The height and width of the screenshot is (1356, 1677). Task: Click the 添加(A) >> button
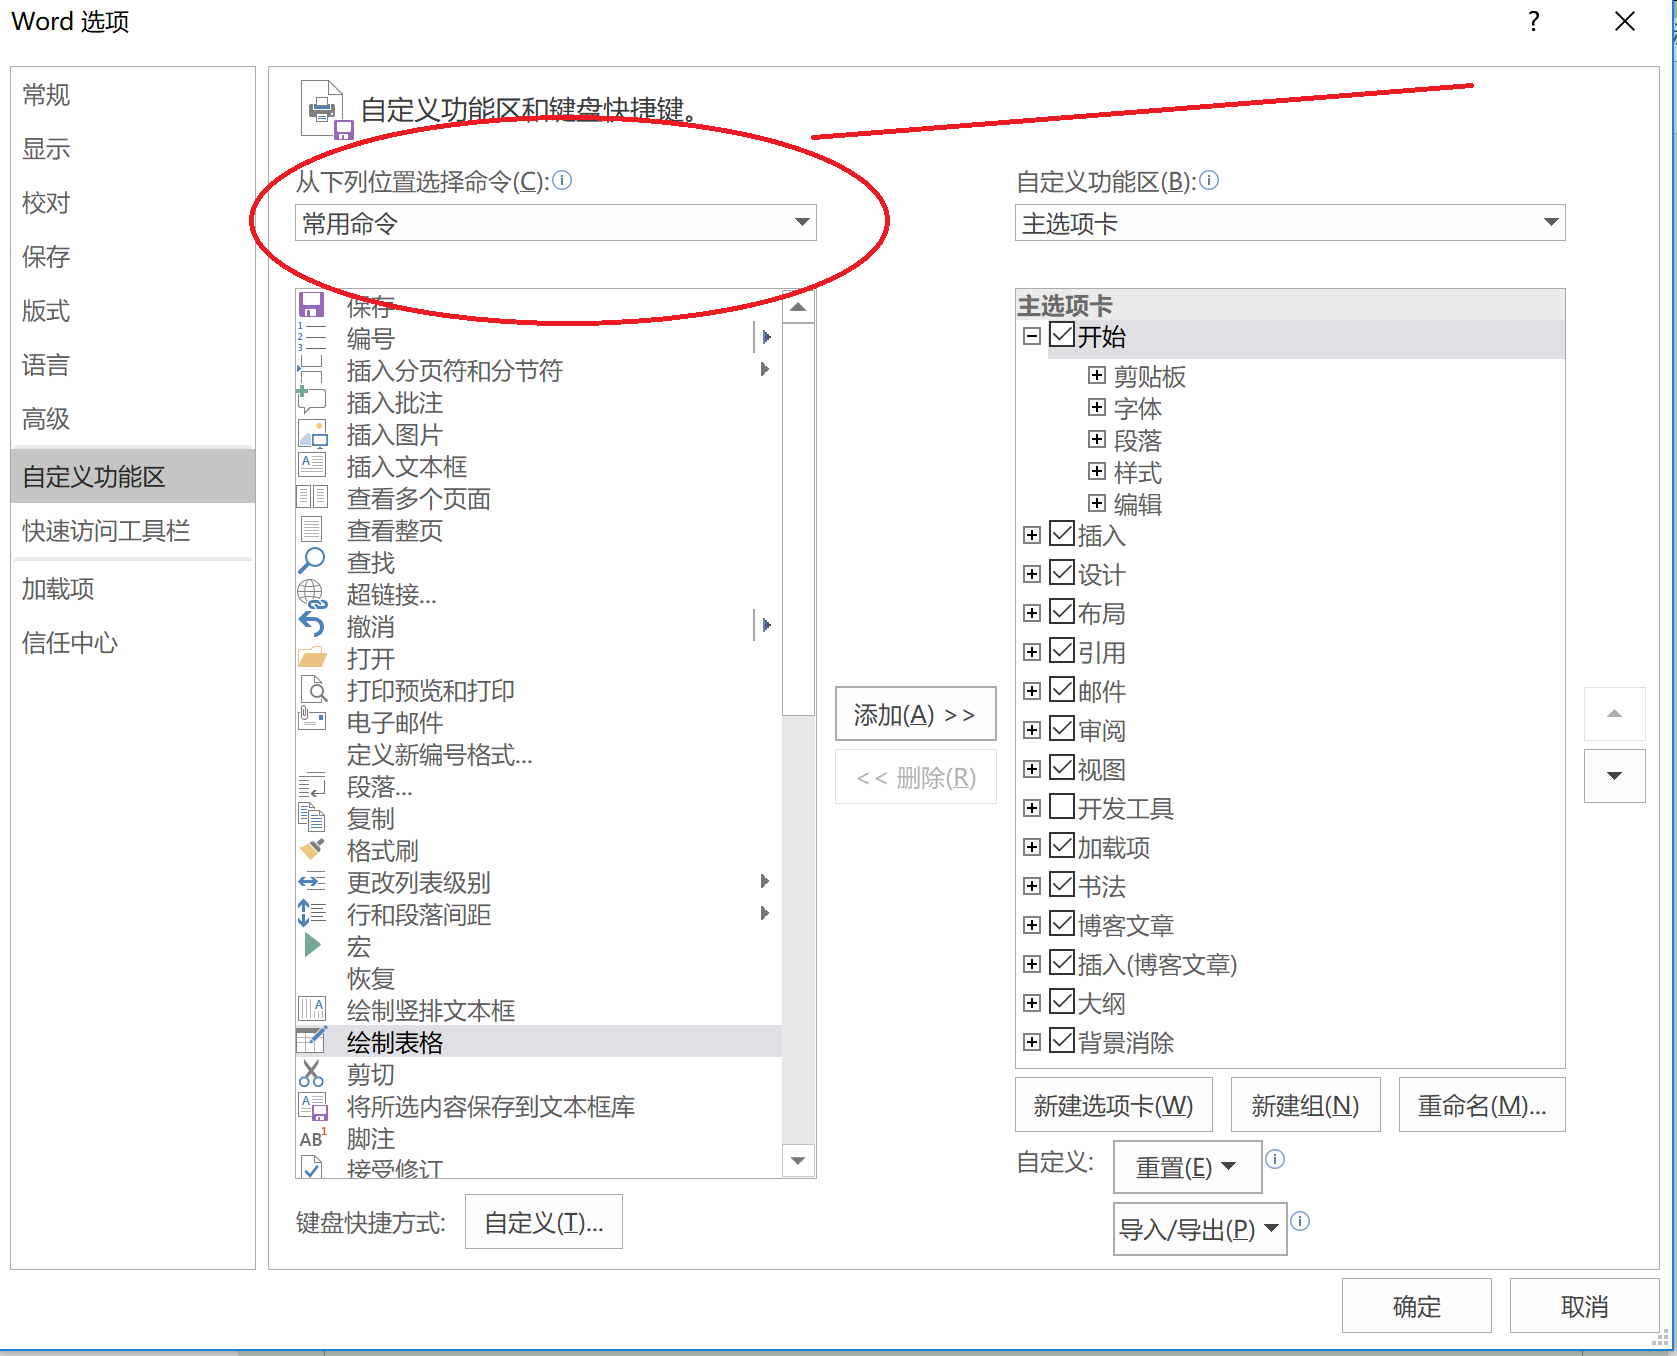tap(915, 714)
